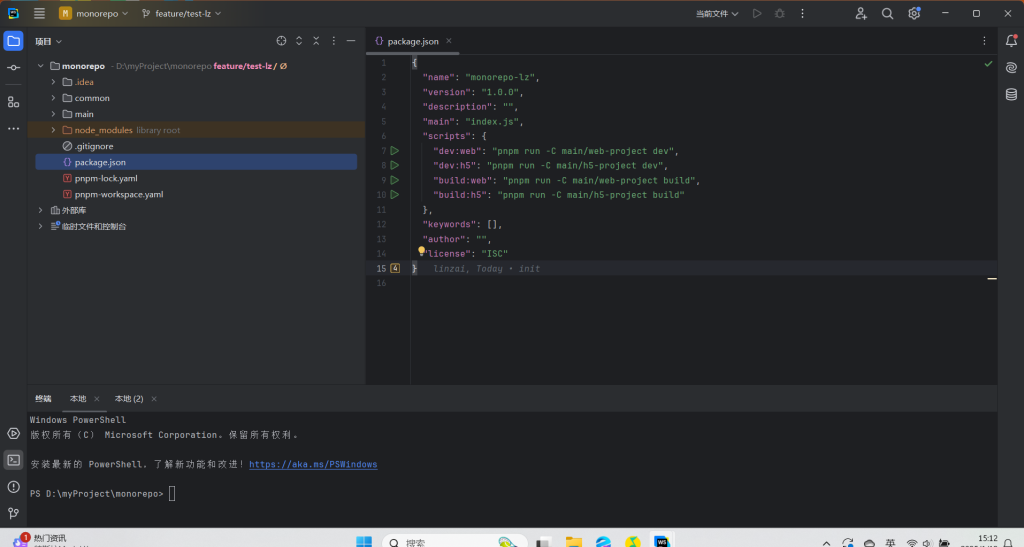
Task: Click the WebStorm logo icon
Action: click(13, 13)
